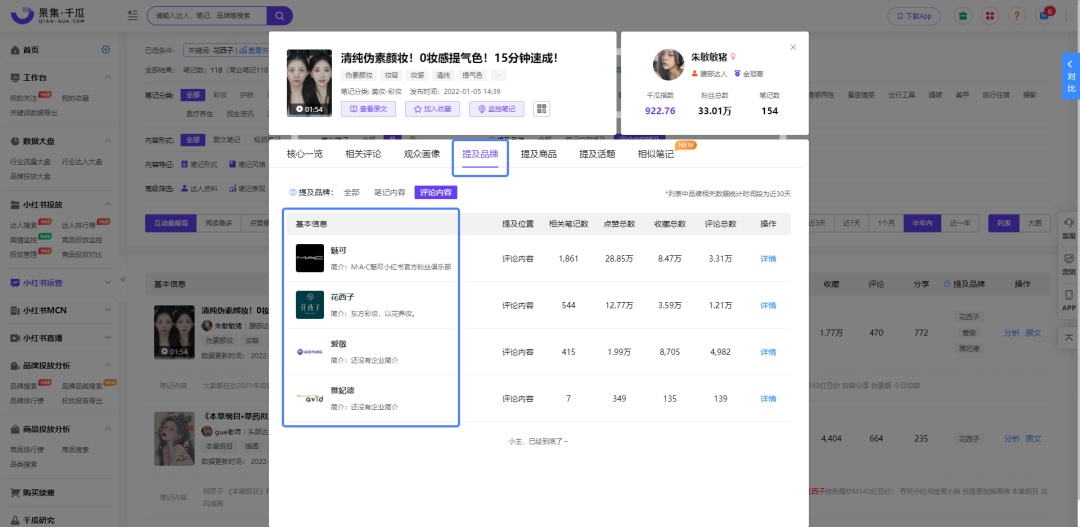1080x527 pixels.
Task: Switch view to 列表 mode
Action: pyautogui.click(x=1004, y=223)
